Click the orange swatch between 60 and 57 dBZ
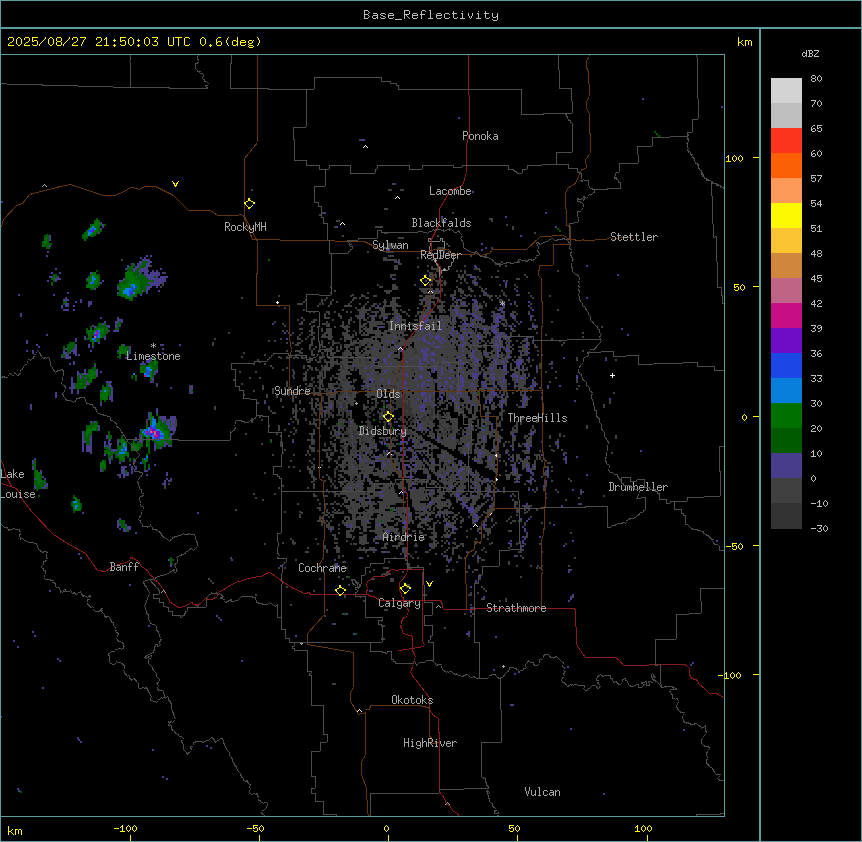This screenshot has width=862, height=842. coord(786,165)
